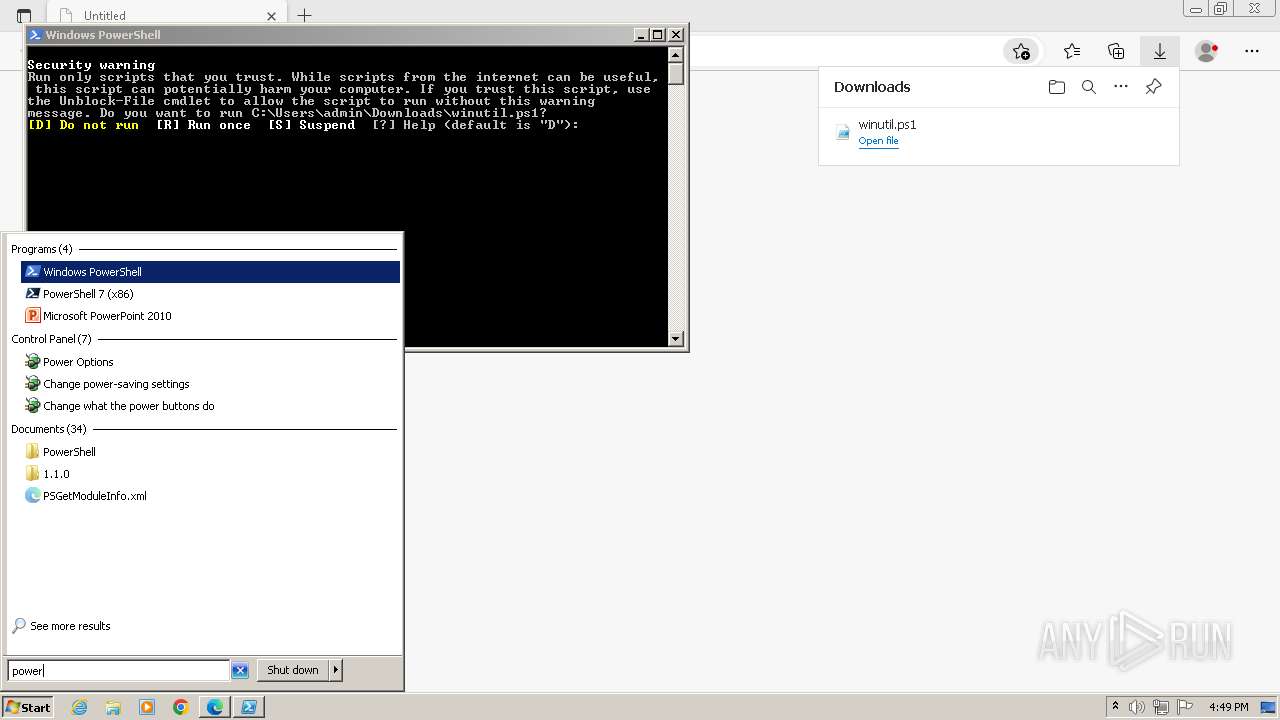Click Open file link under winutil.ps1
1280x720 pixels.
878,141
